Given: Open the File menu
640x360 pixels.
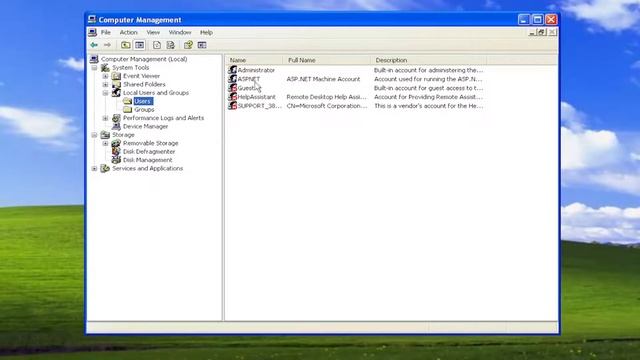Looking at the screenshot, I should (106, 32).
